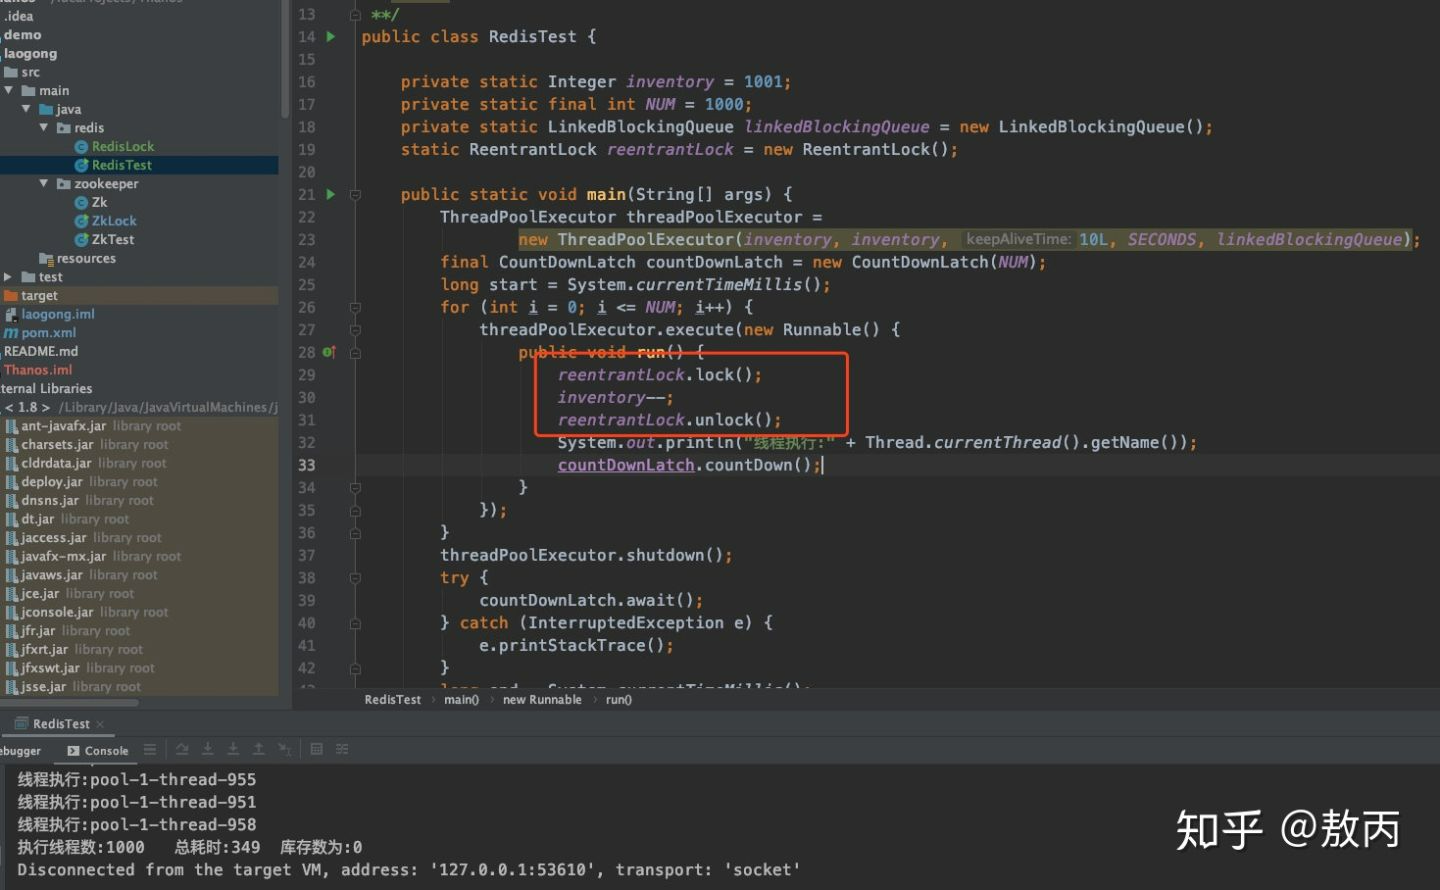This screenshot has height=890, width=1440.
Task: Select the JDK 1.8 library entry
Action: 140,407
